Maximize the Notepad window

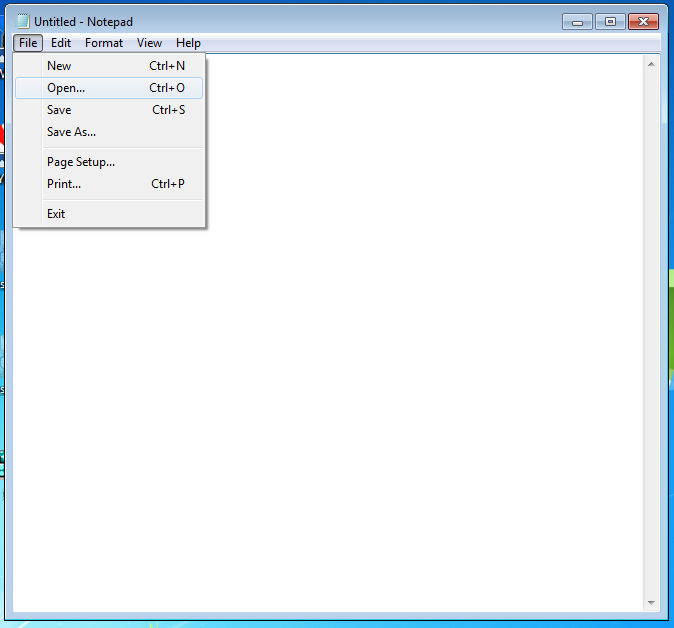point(610,21)
